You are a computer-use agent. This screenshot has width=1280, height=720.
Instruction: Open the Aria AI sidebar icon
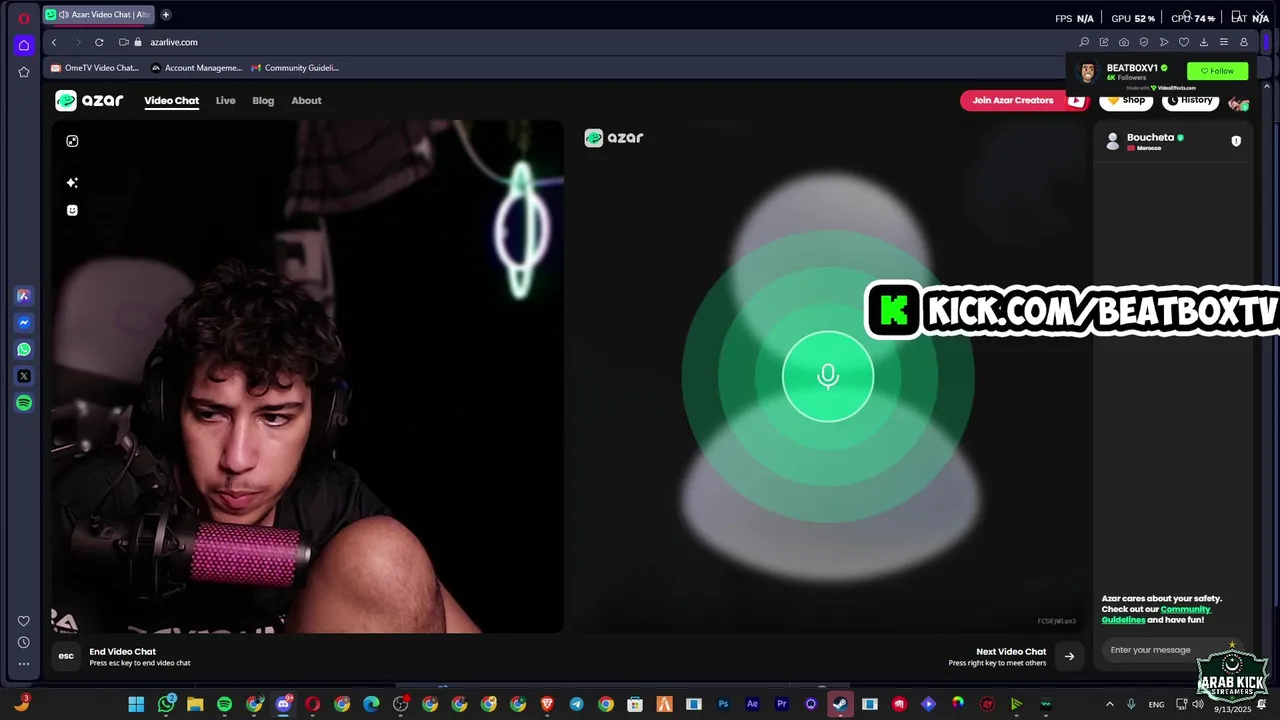[24, 296]
